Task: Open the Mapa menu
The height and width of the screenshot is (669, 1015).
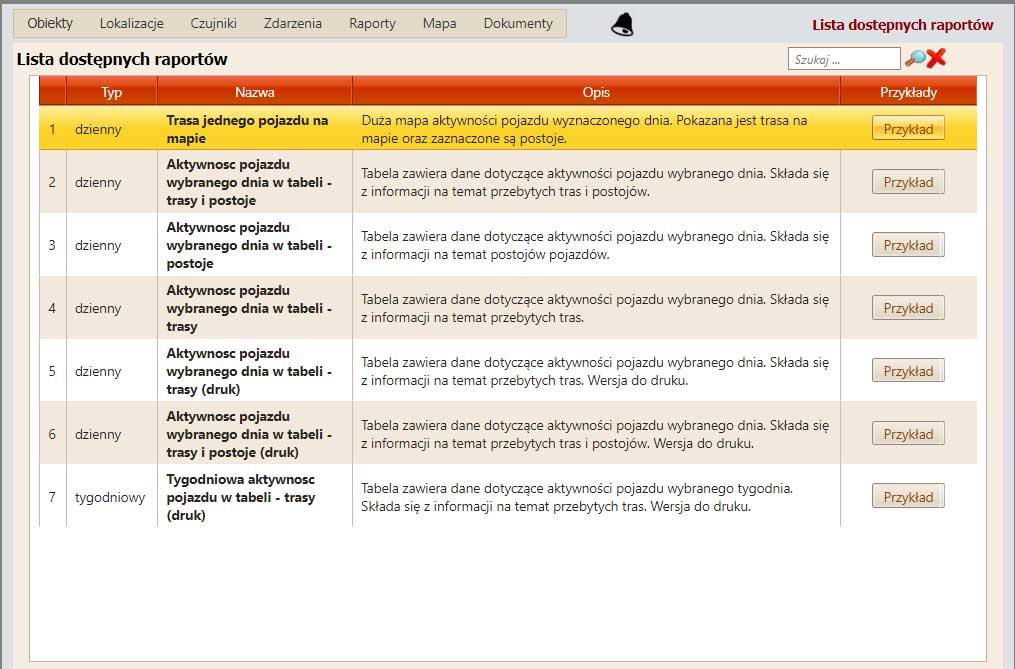Action: tap(440, 23)
